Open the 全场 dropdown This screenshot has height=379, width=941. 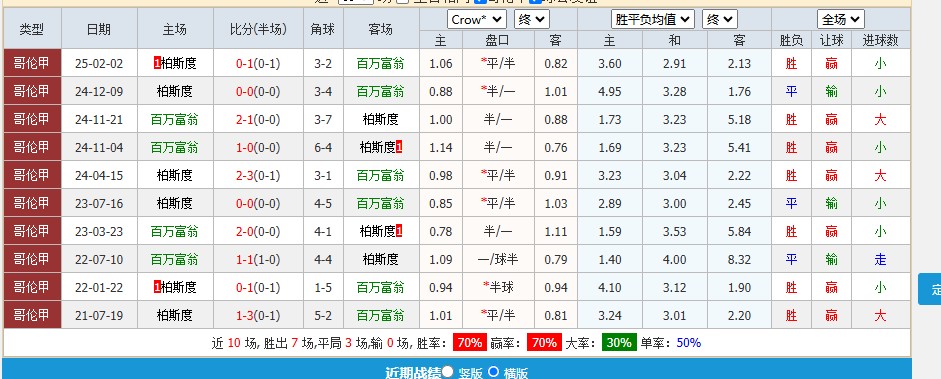pyautogui.click(x=841, y=20)
